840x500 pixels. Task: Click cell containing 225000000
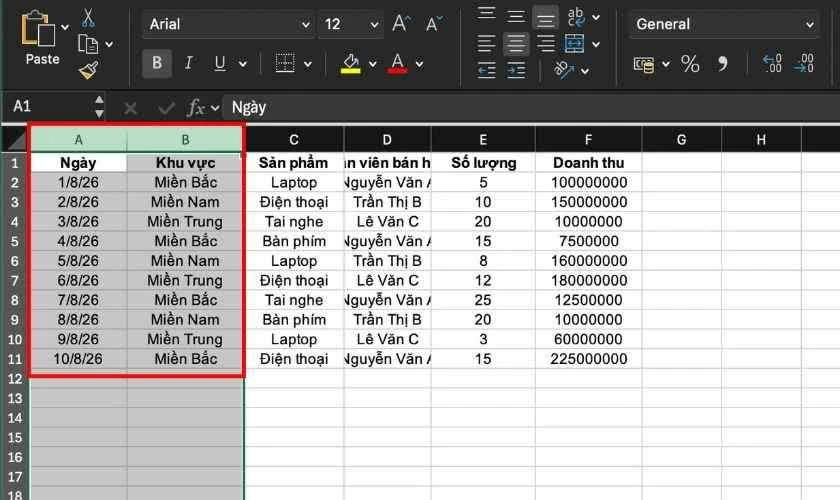tap(588, 359)
